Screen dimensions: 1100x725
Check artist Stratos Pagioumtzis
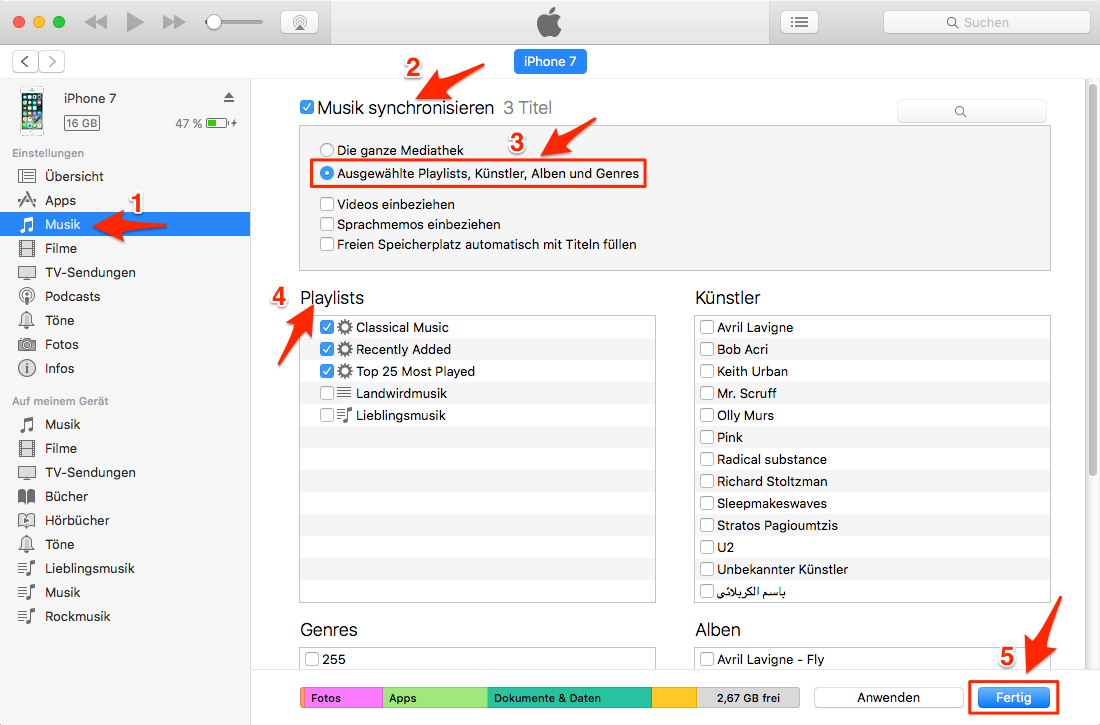tap(706, 525)
